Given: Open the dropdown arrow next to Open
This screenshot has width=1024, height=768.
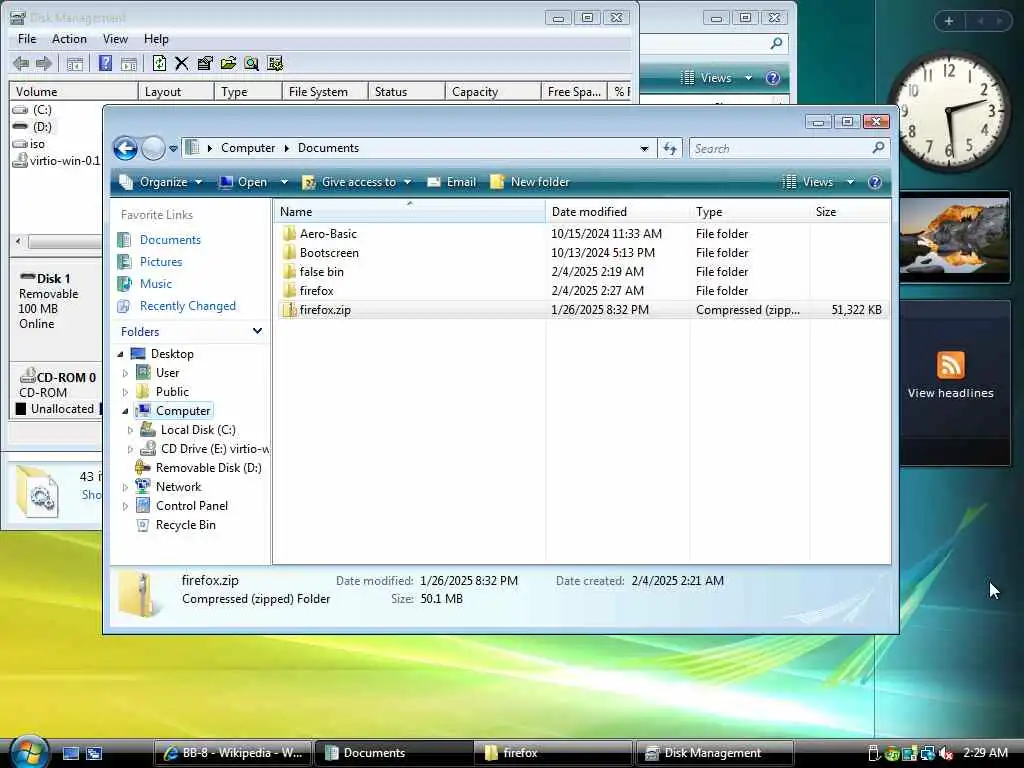Looking at the screenshot, I should pos(284,182).
